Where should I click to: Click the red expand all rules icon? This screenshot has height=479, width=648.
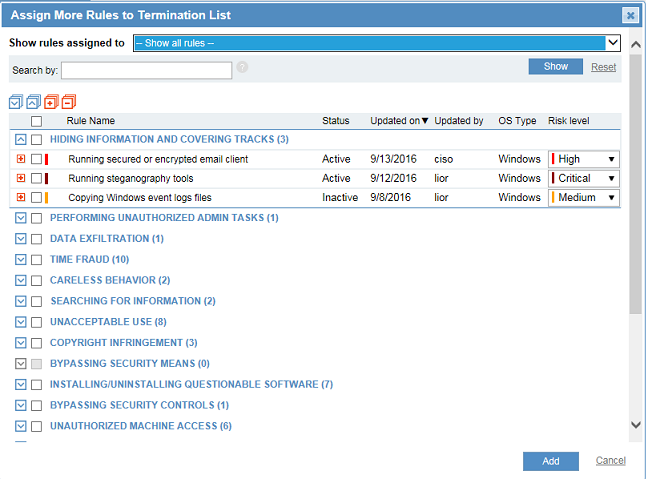click(x=50, y=102)
